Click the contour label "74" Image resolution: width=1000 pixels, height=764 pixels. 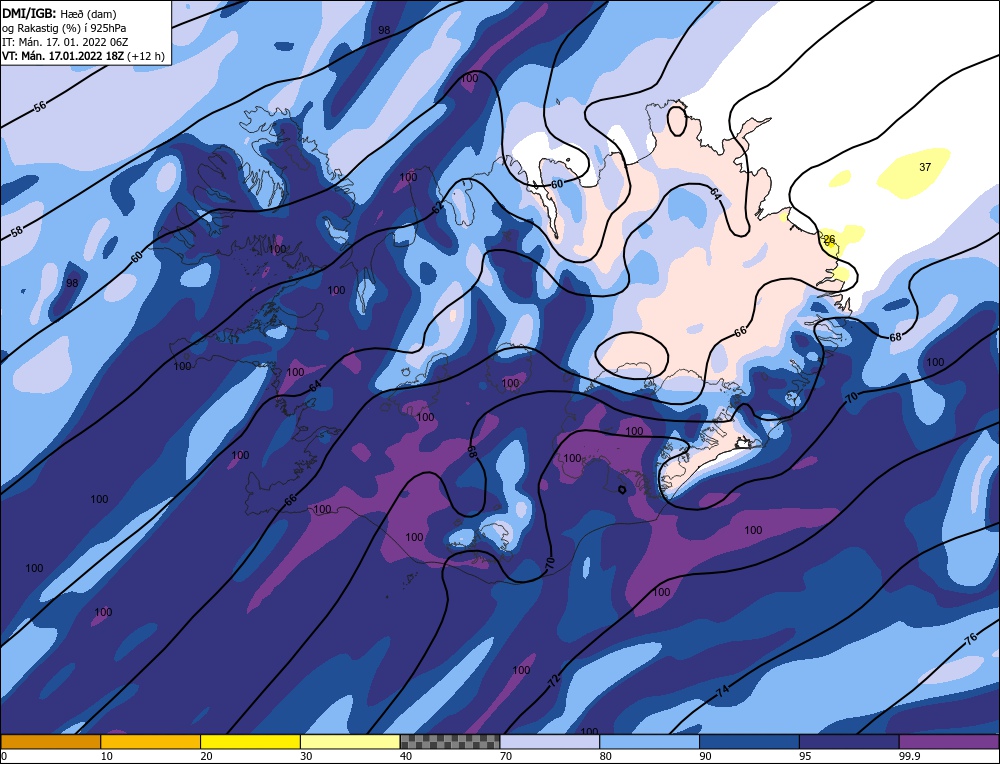click(723, 691)
